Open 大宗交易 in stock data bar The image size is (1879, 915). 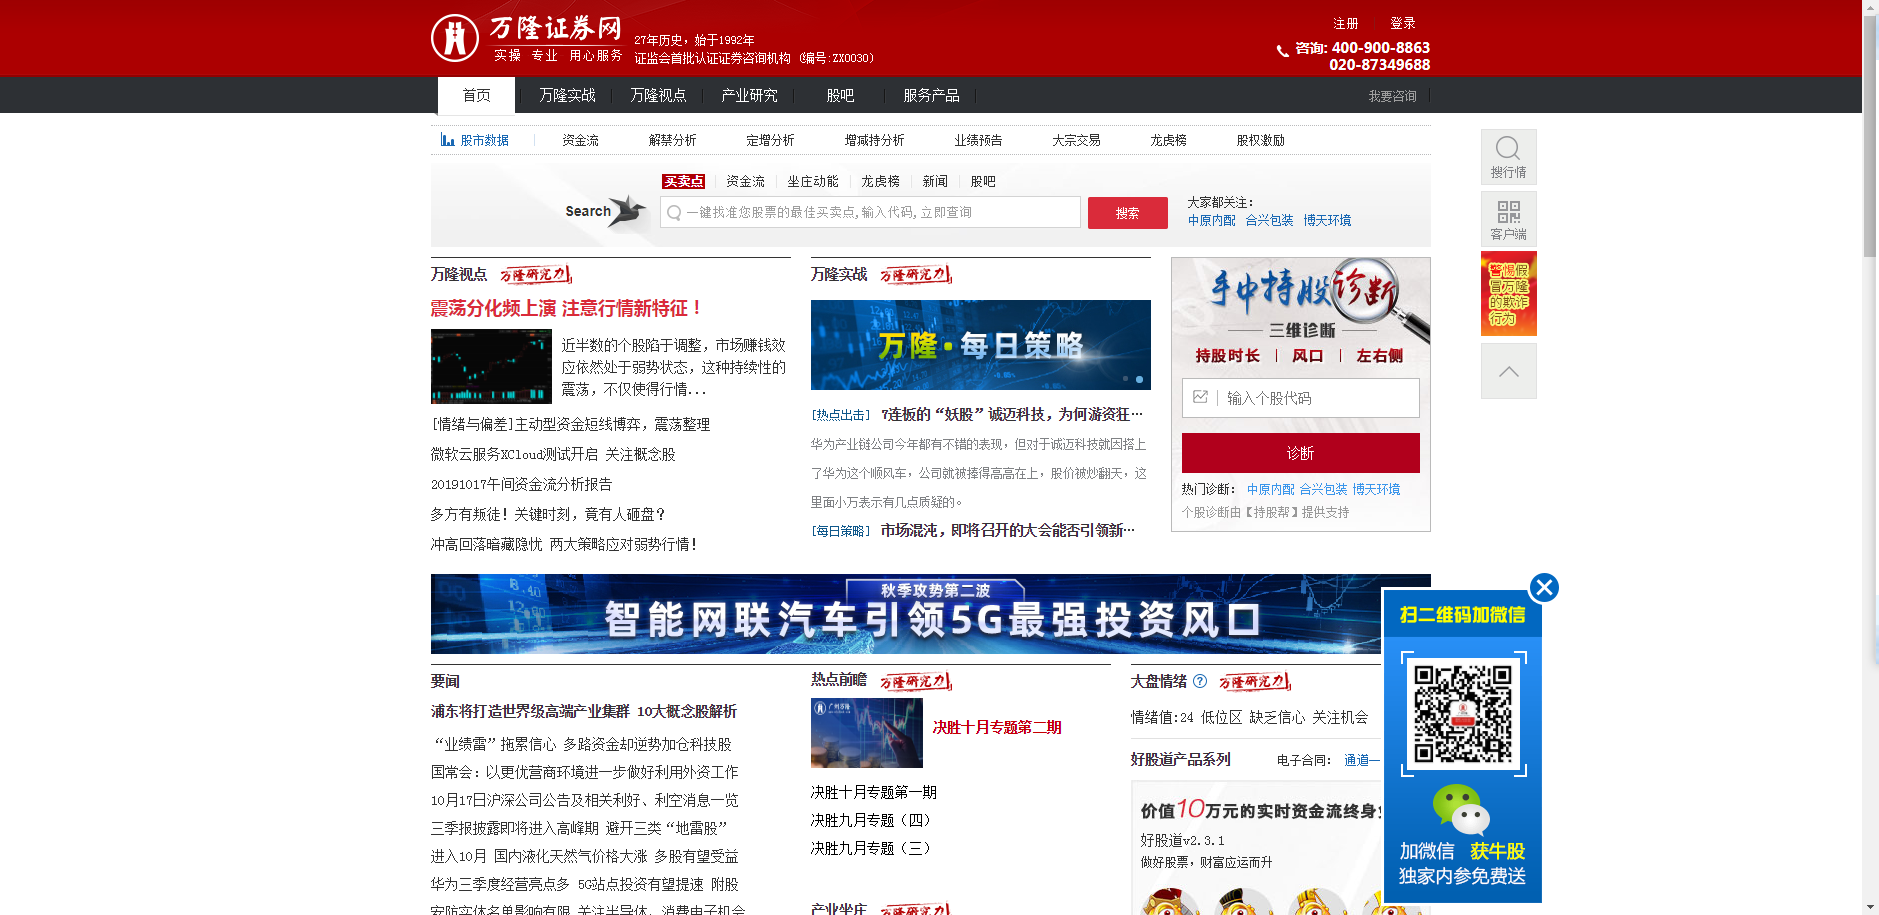point(1076,141)
